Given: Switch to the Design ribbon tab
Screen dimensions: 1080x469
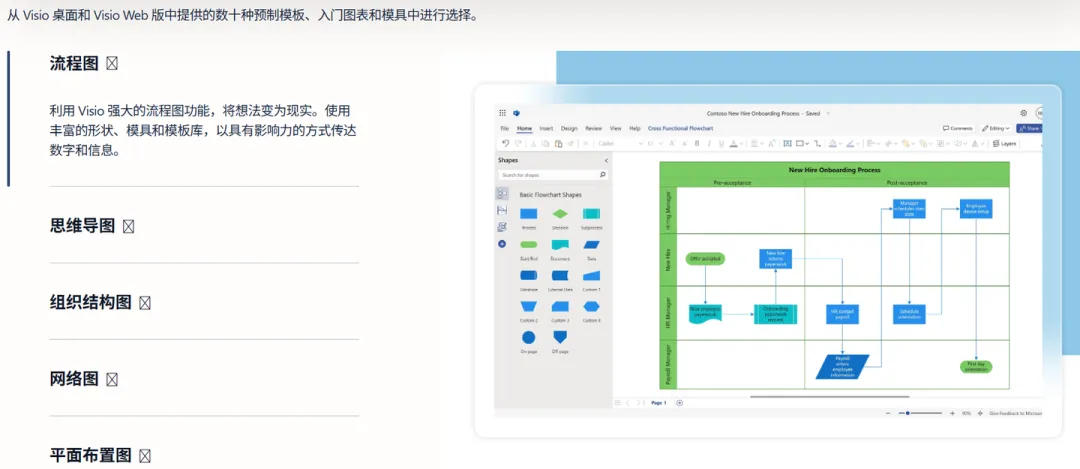Looking at the screenshot, I should coord(569,128).
